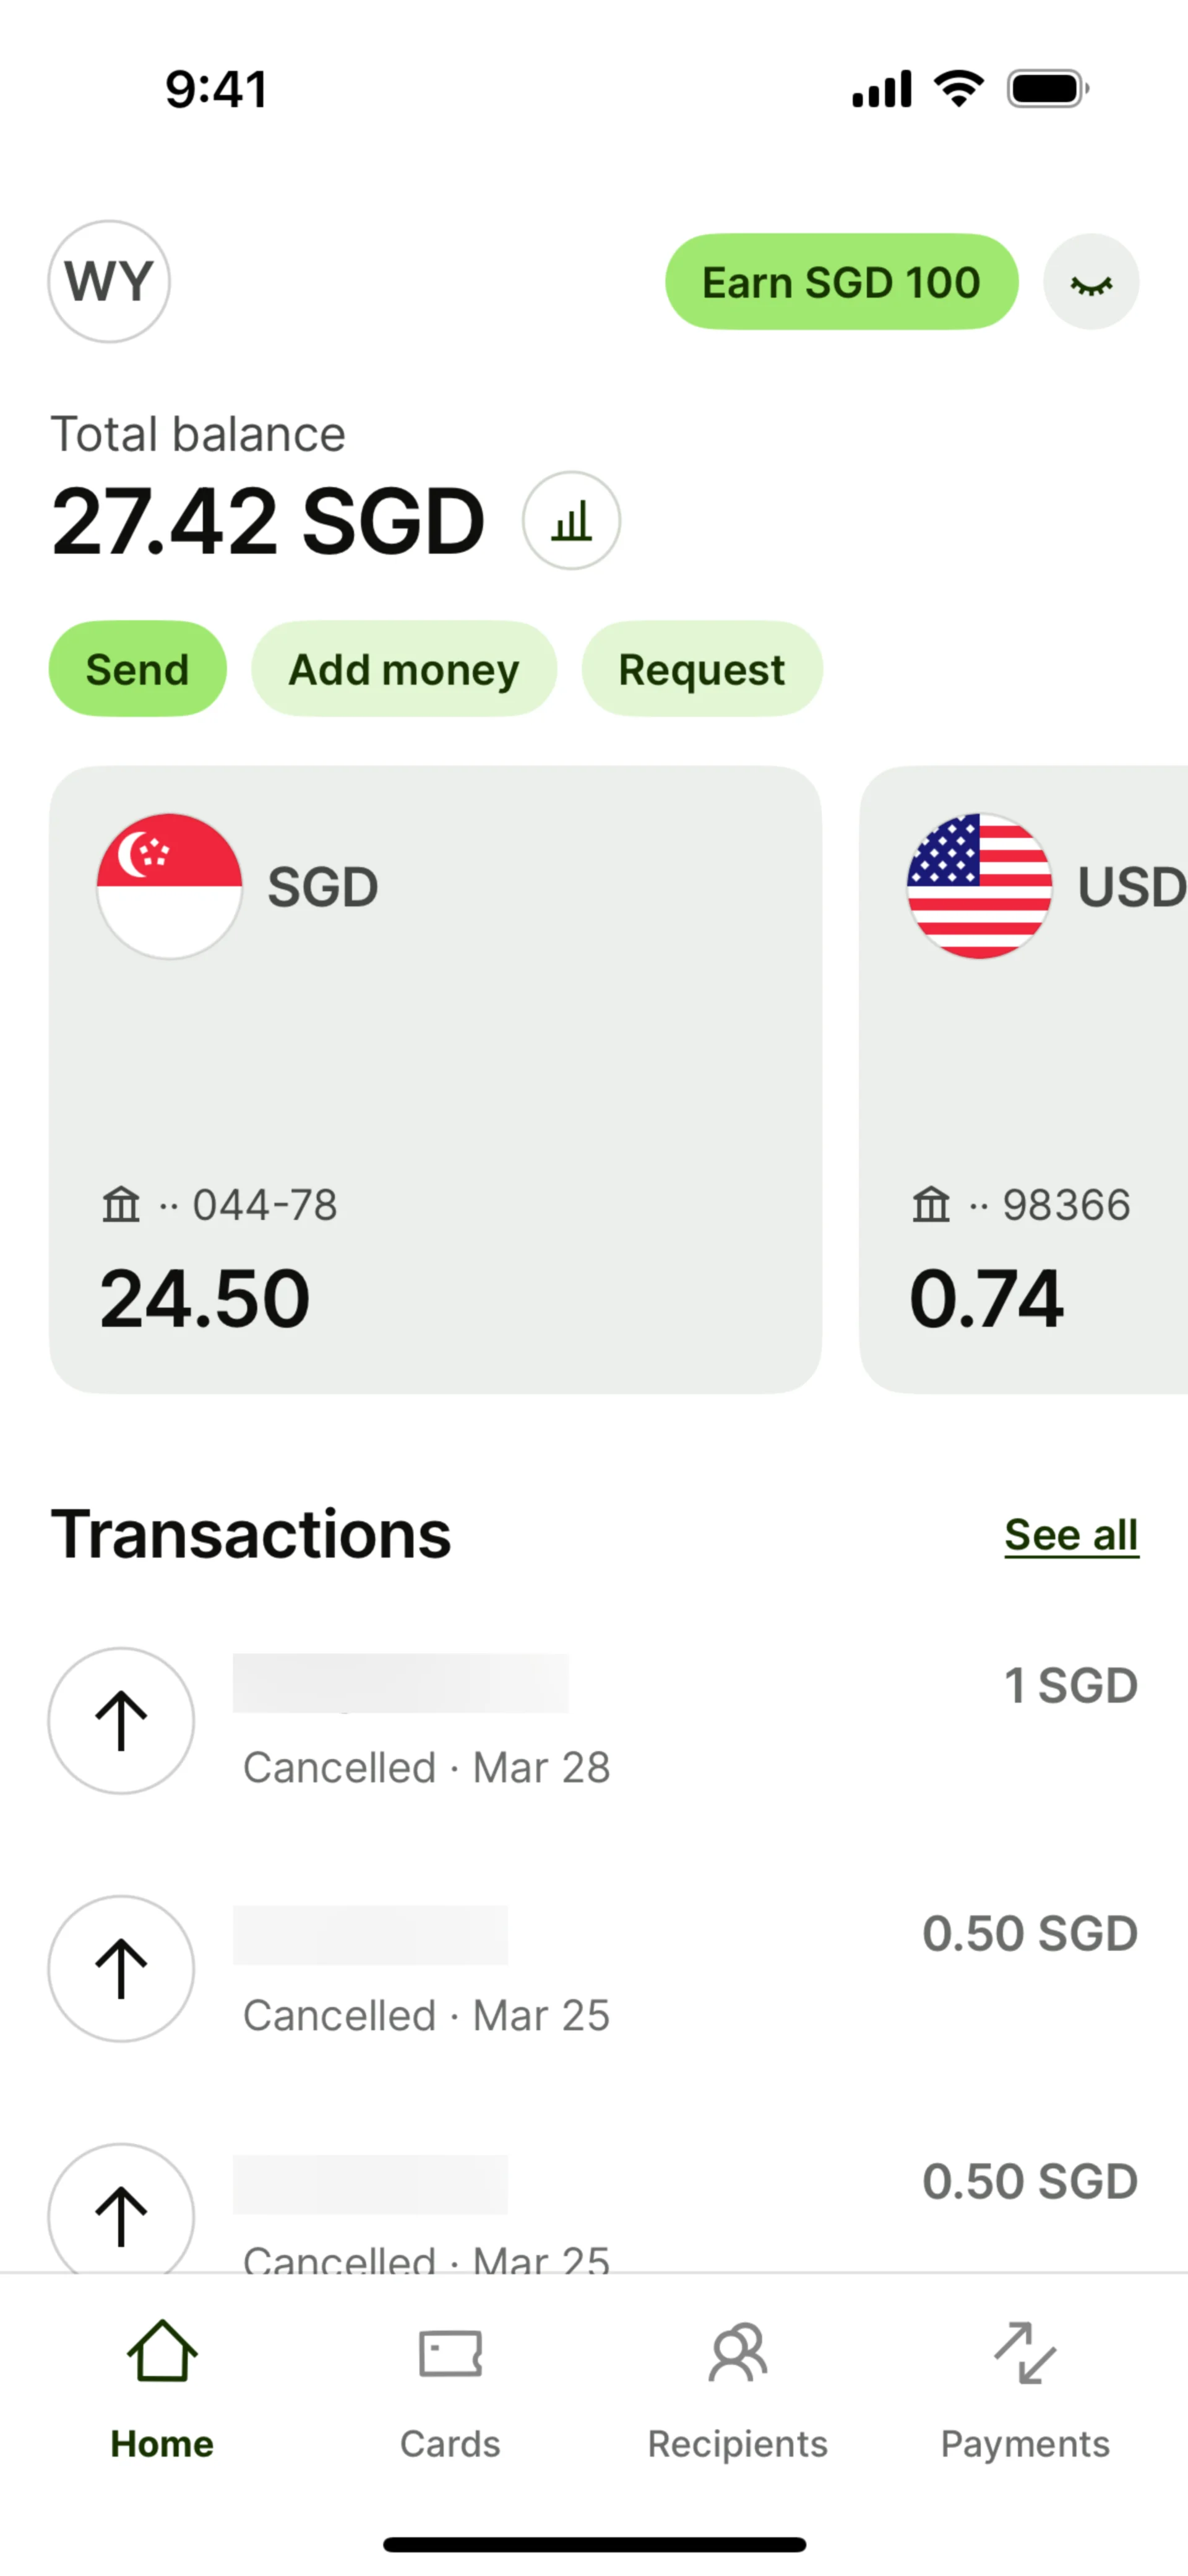Tap the Add money button

(404, 669)
